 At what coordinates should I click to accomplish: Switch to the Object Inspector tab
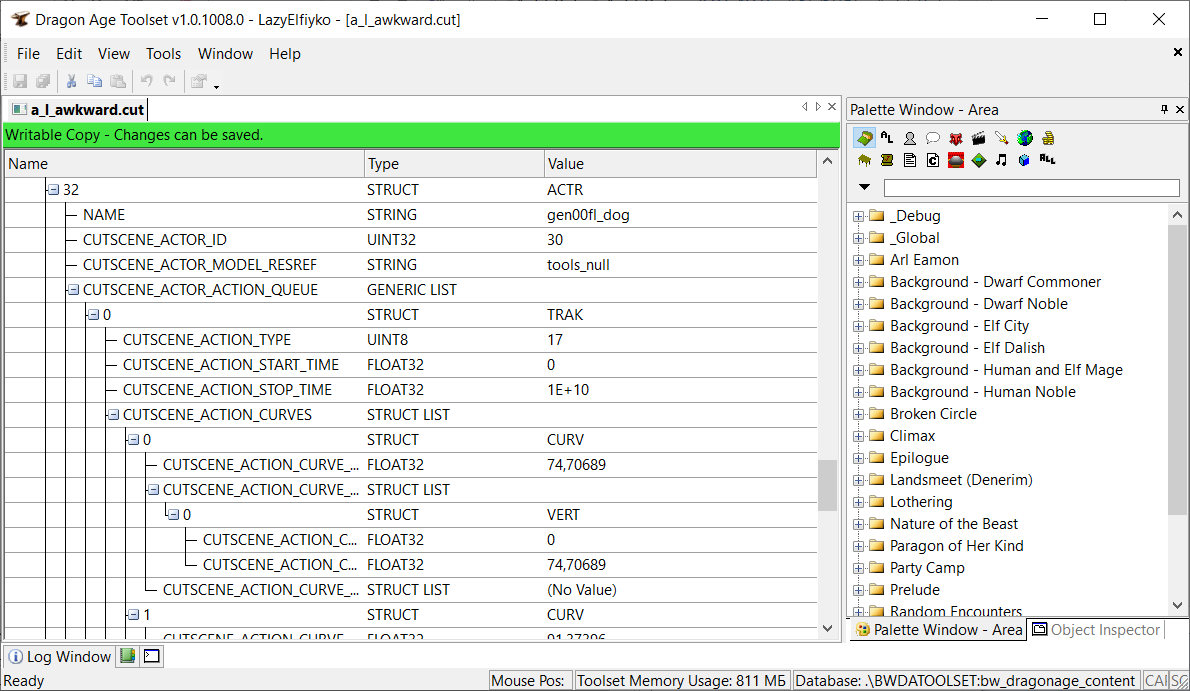pyautogui.click(x=1096, y=629)
